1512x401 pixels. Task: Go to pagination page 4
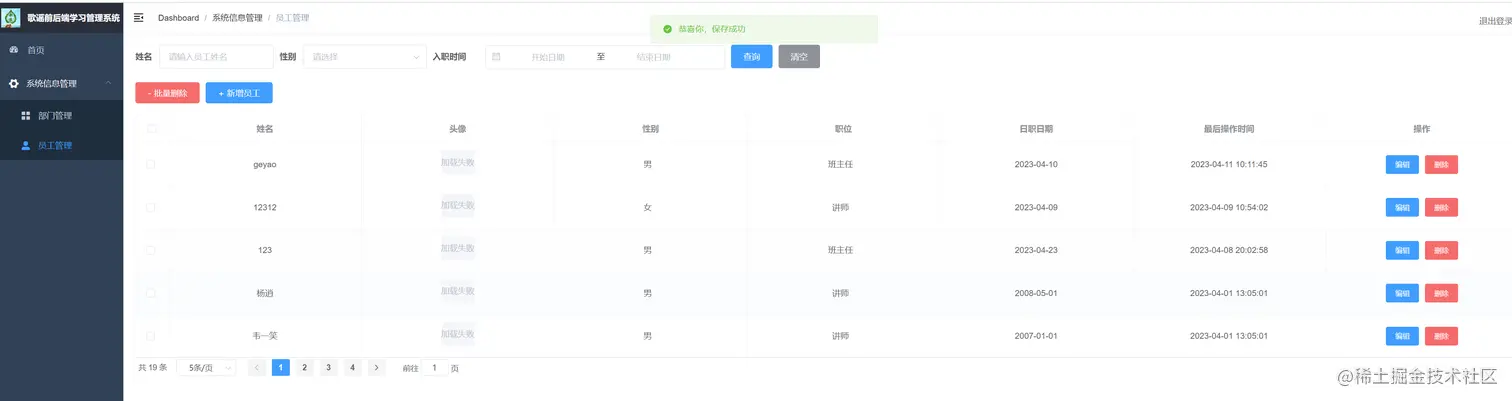(353, 368)
